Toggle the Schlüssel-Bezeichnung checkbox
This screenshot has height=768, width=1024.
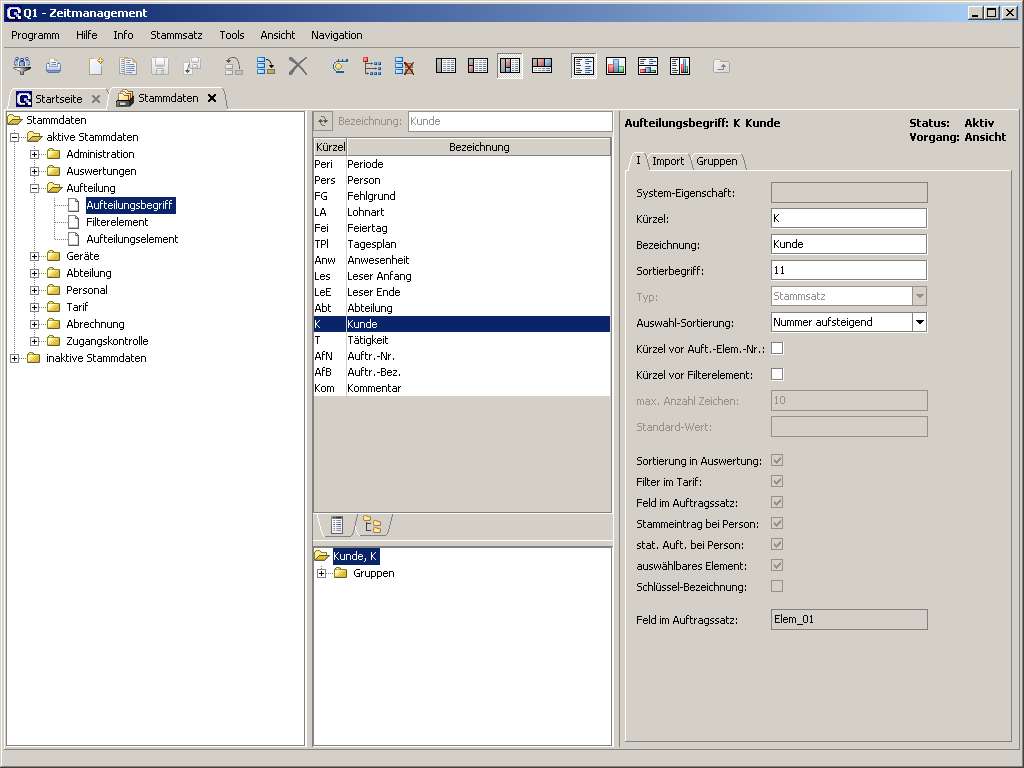coord(777,586)
